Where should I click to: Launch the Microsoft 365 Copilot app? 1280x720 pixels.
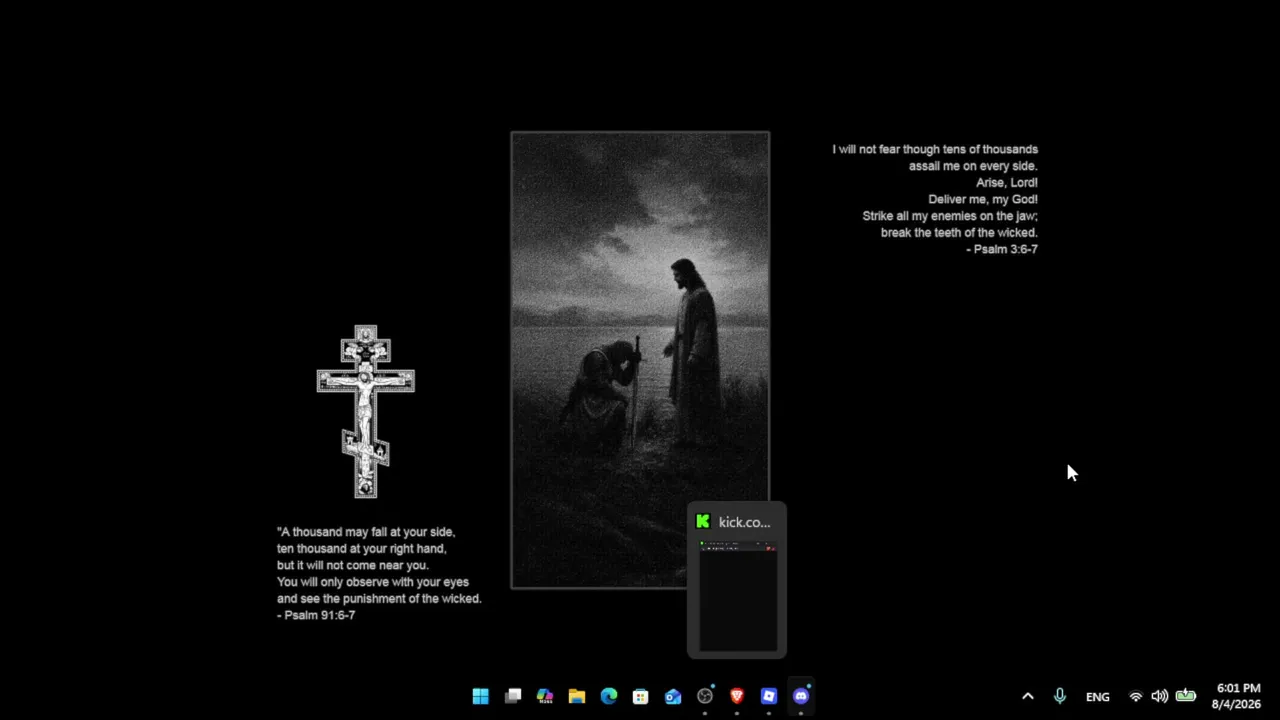click(x=545, y=696)
